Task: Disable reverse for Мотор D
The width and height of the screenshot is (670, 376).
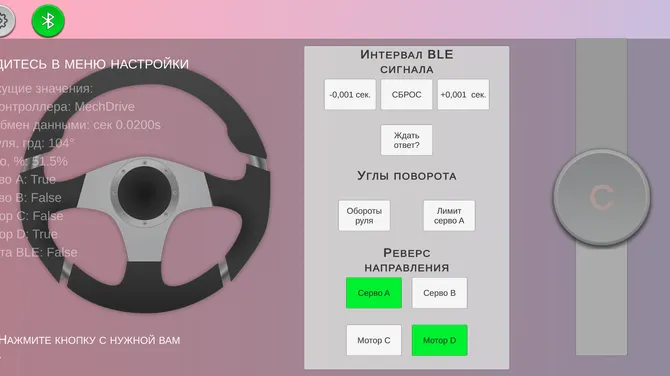Action: click(x=439, y=340)
